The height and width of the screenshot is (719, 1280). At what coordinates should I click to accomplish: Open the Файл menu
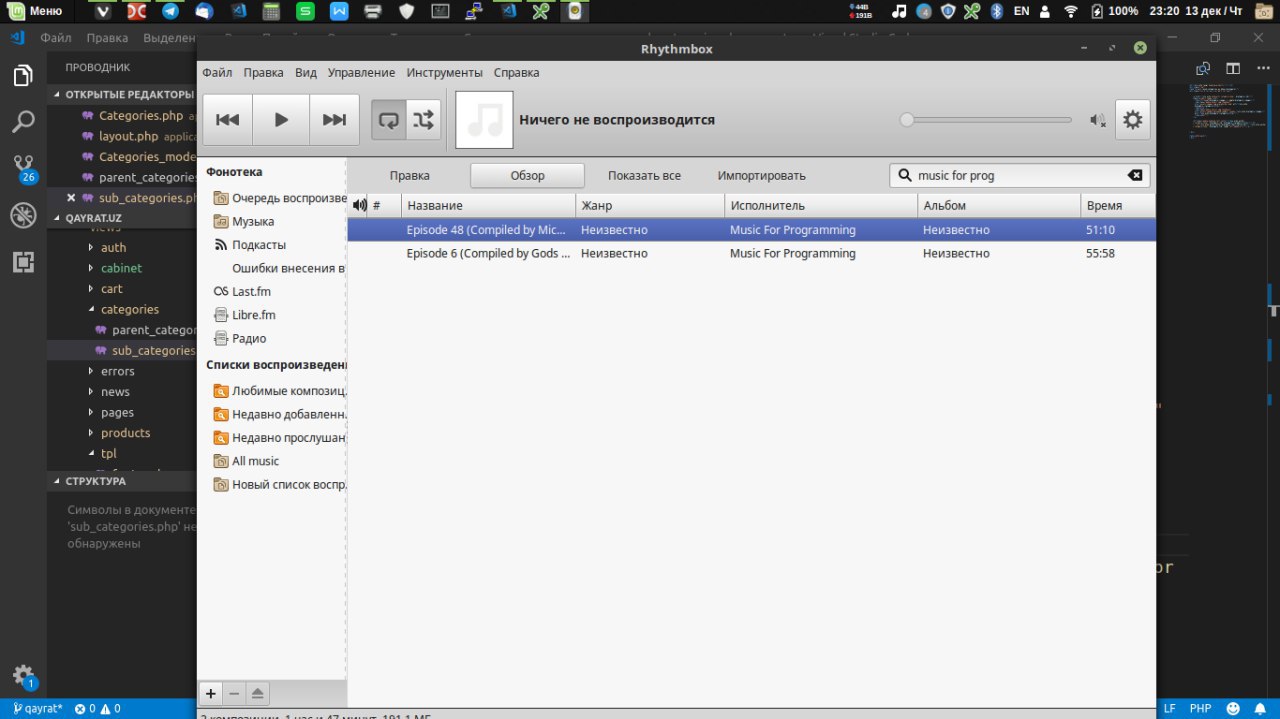[x=217, y=73]
